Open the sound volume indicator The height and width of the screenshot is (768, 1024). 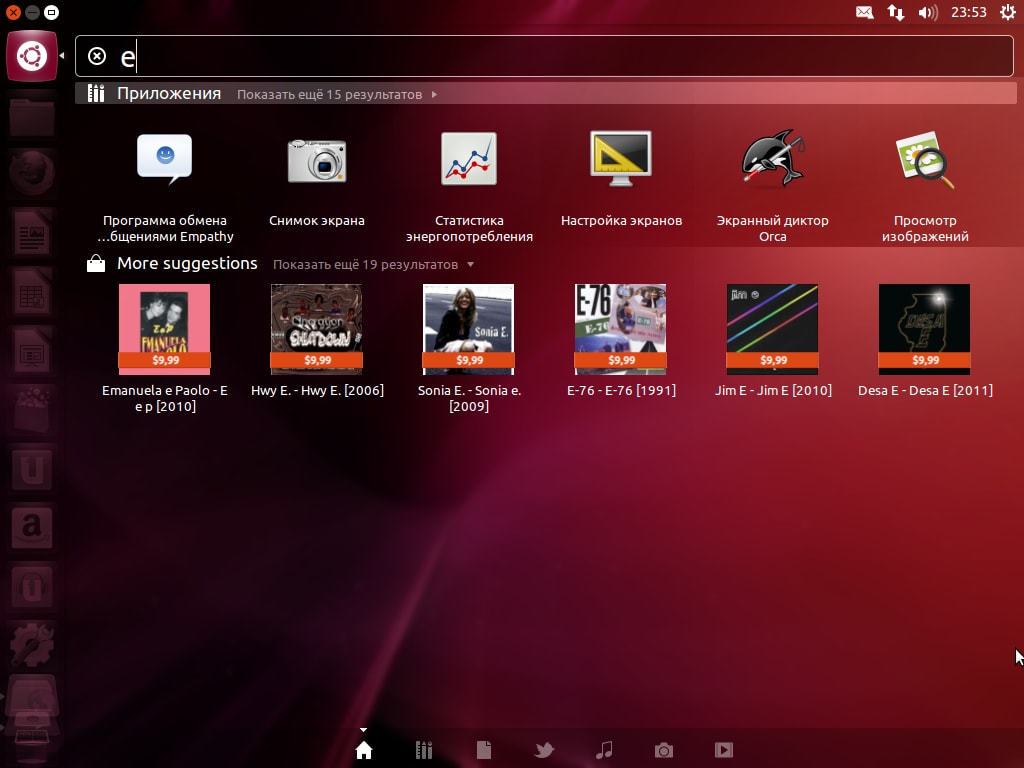[928, 12]
